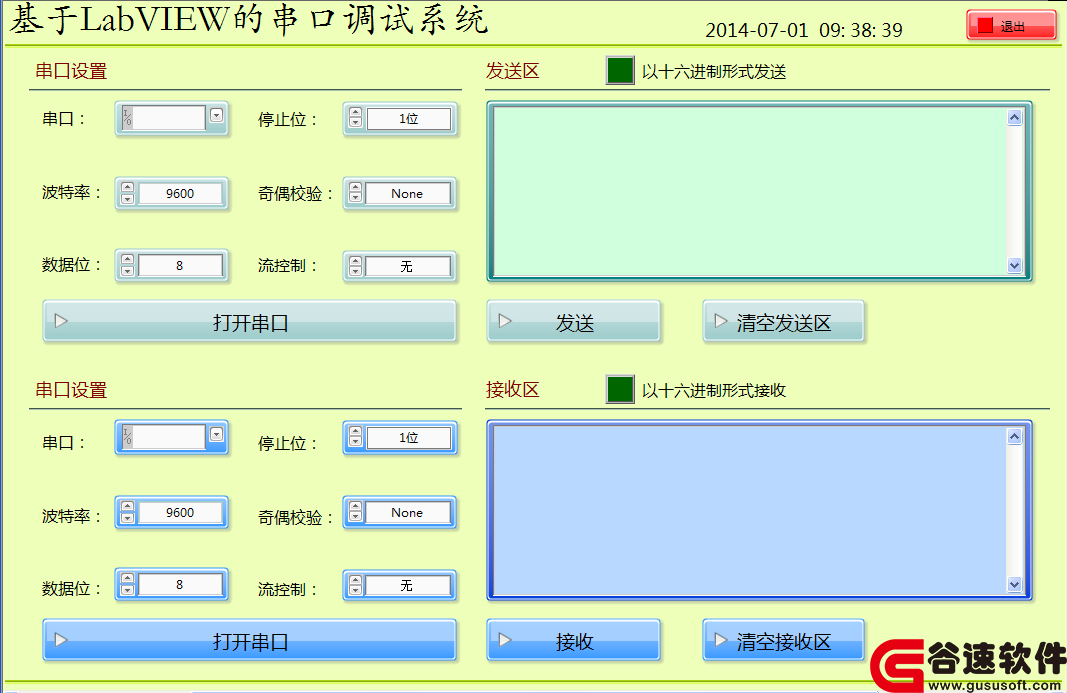Click upper 流控制 stepper arrows
Viewport: 1067px width, 693px height.
click(355, 265)
